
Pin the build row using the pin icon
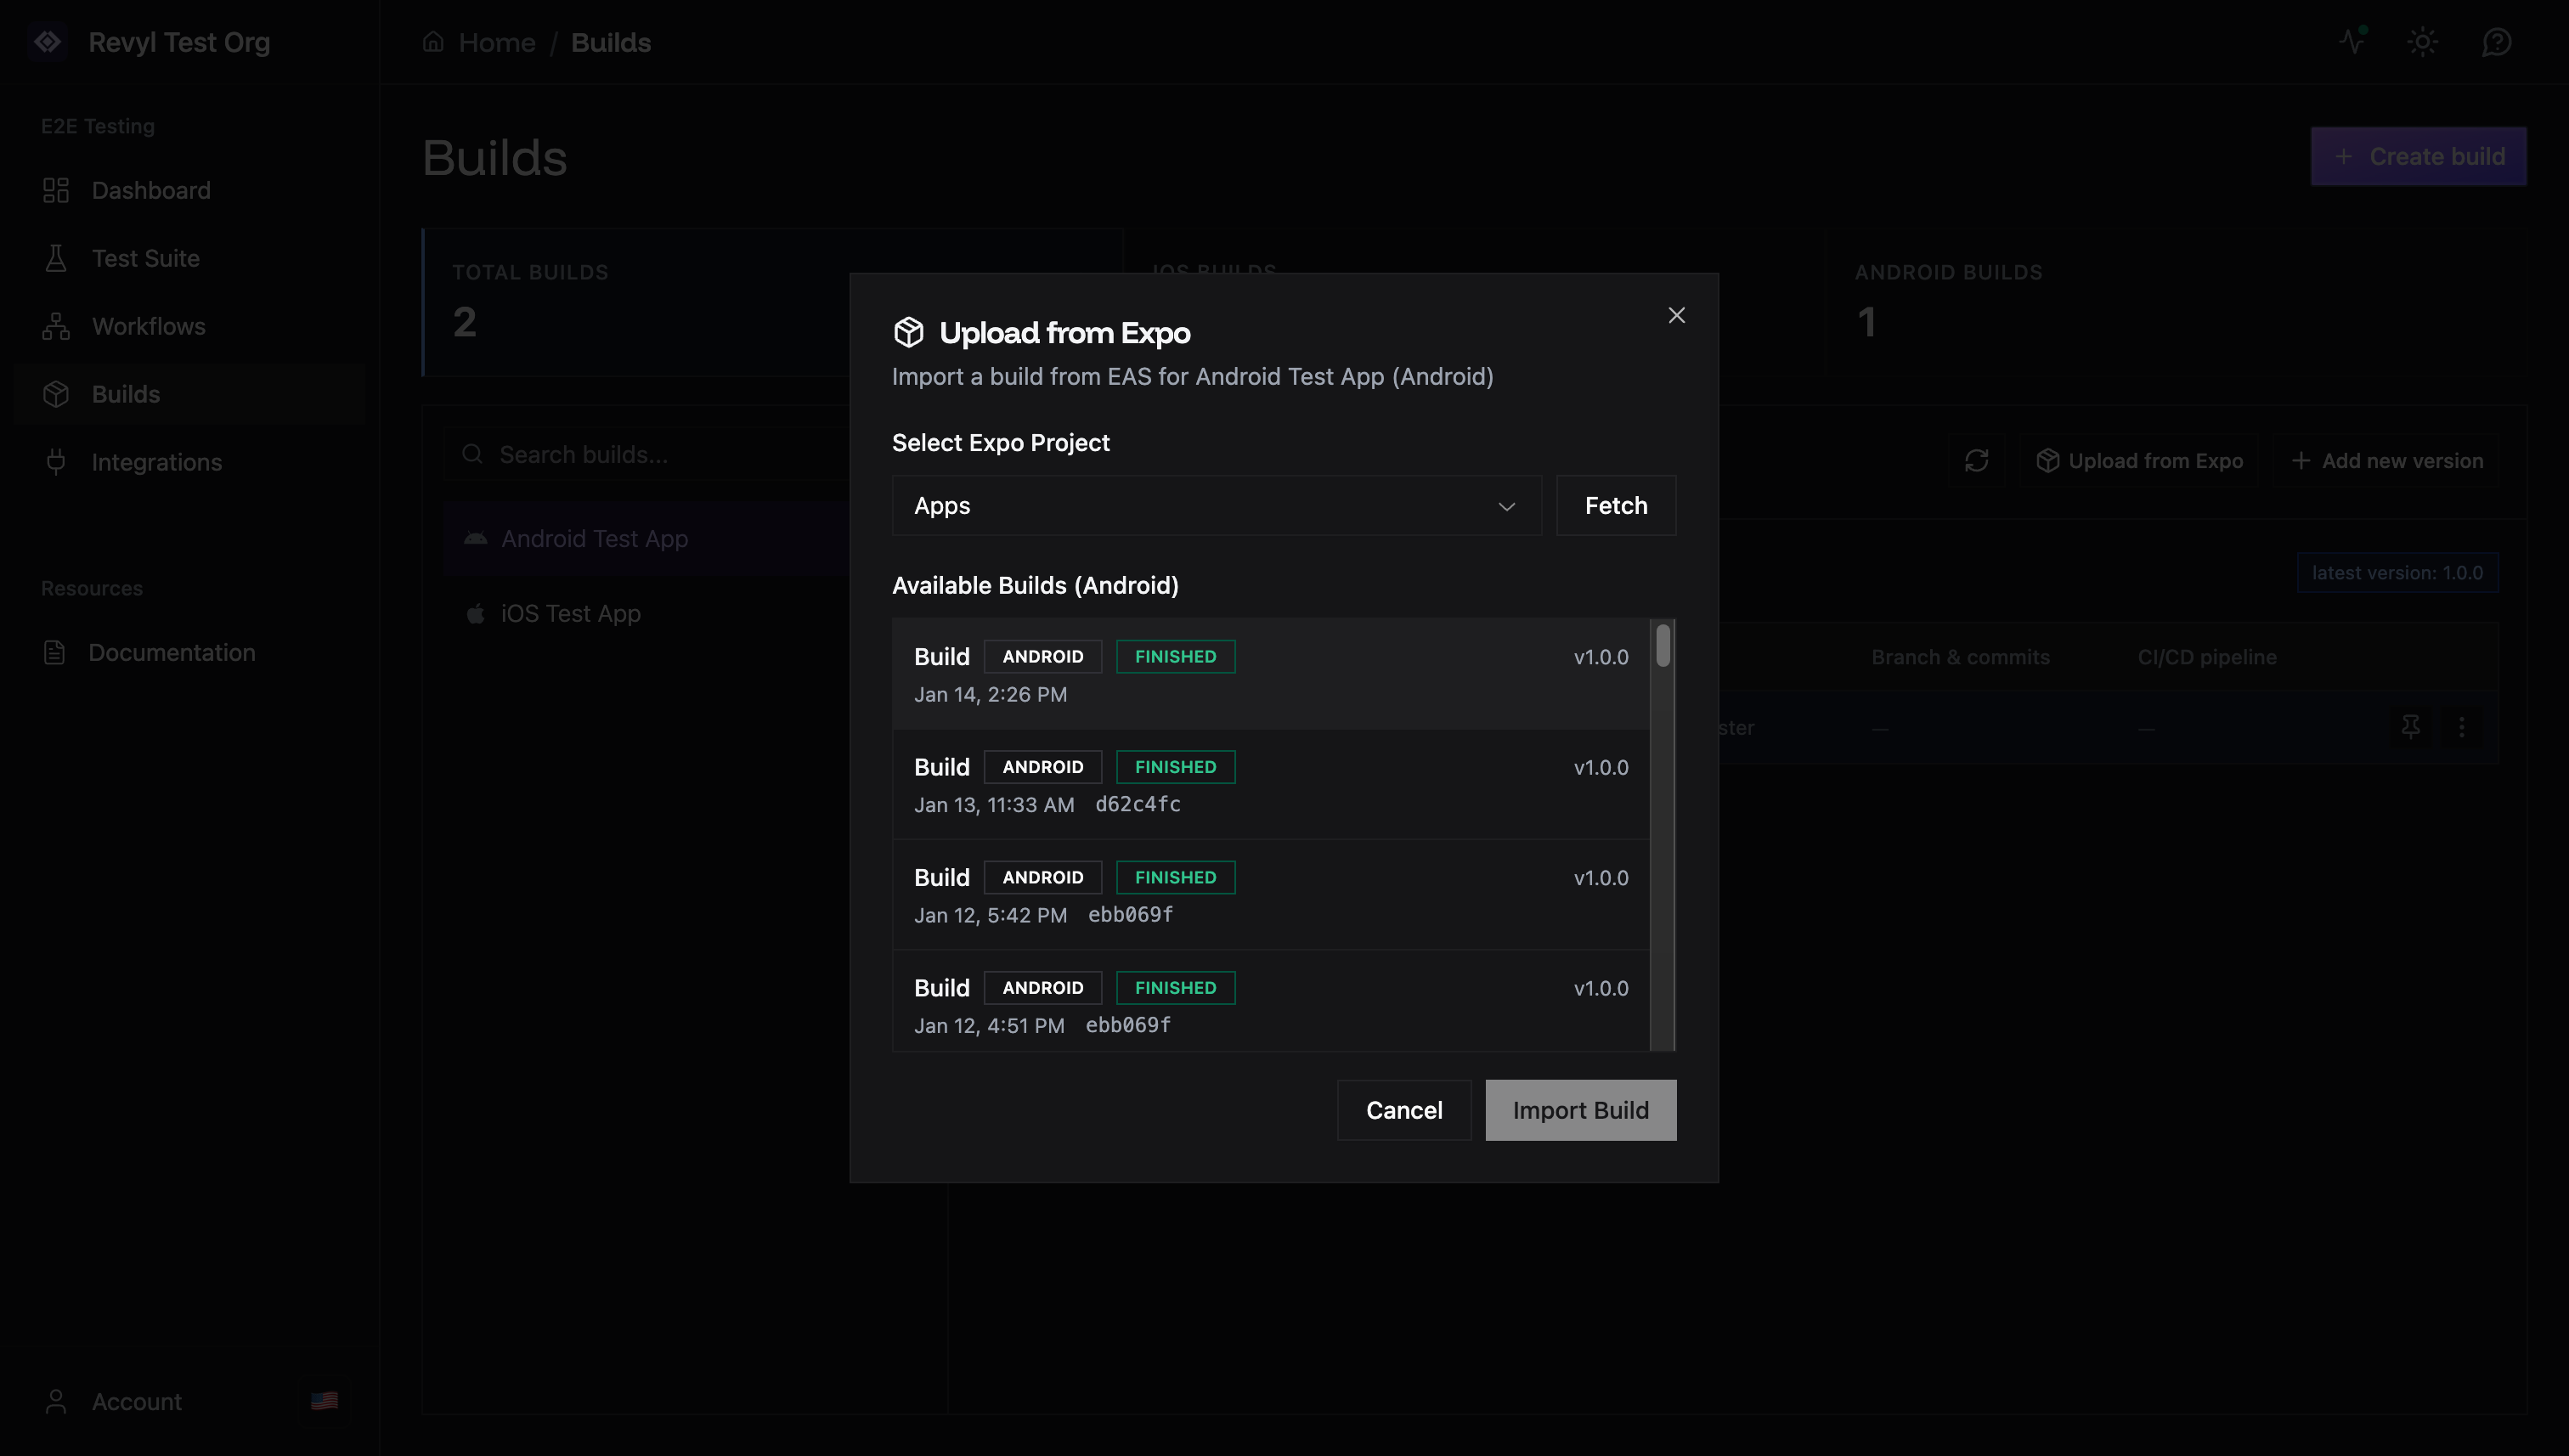click(x=2411, y=727)
